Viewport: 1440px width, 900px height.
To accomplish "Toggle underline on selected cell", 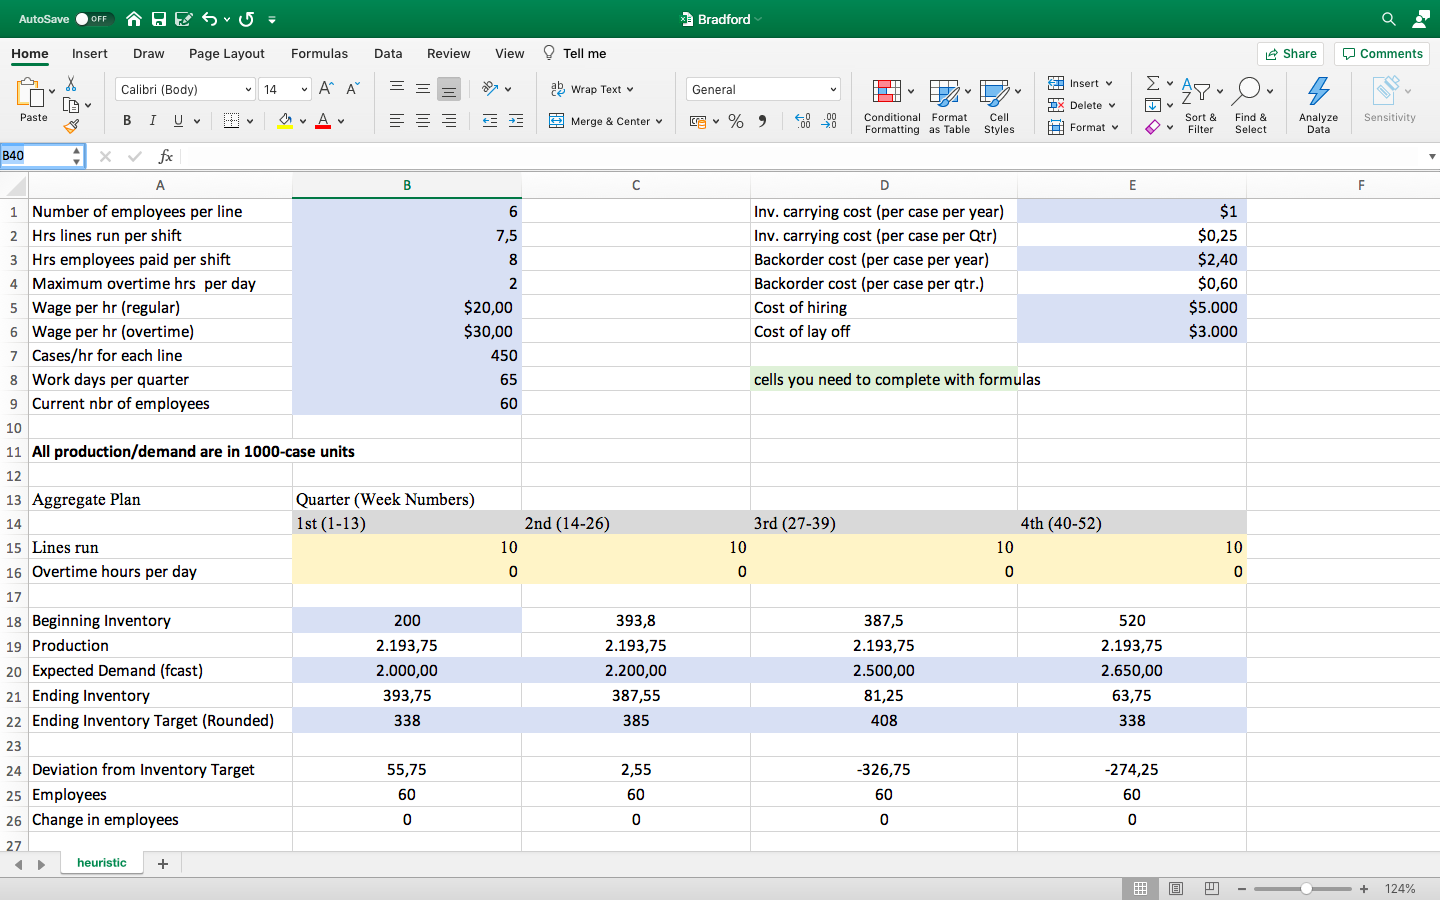I will pos(178,120).
